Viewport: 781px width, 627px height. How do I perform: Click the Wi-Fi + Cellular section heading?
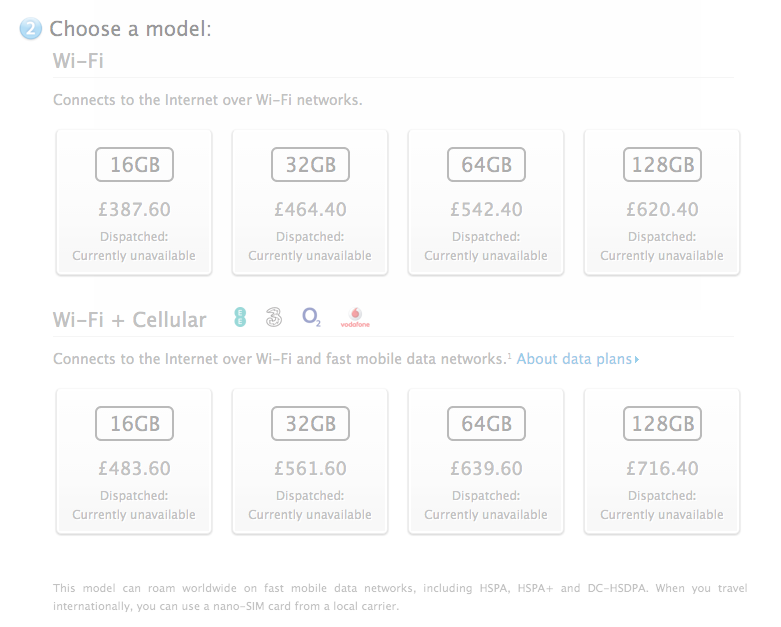tap(129, 320)
